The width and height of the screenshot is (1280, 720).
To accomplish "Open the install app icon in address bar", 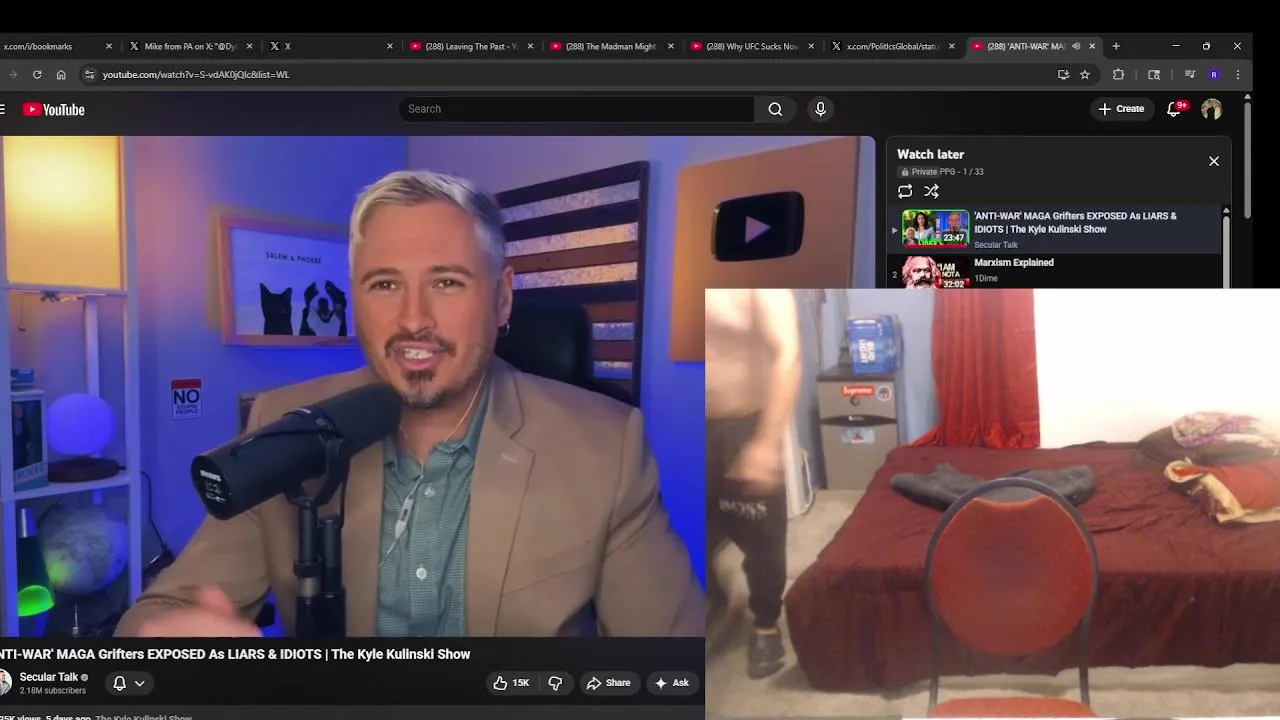I will (x=1063, y=74).
